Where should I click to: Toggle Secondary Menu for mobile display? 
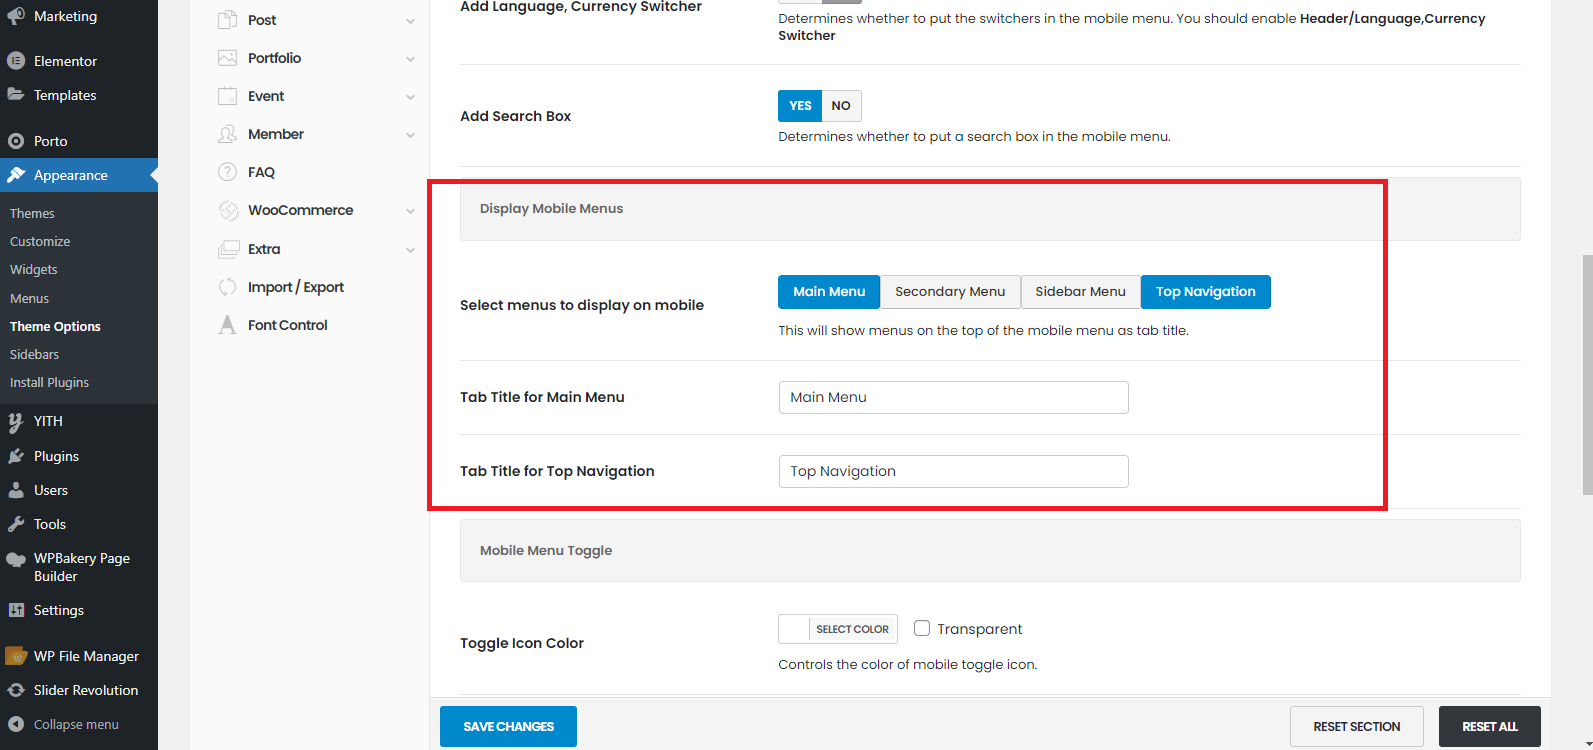coord(950,292)
